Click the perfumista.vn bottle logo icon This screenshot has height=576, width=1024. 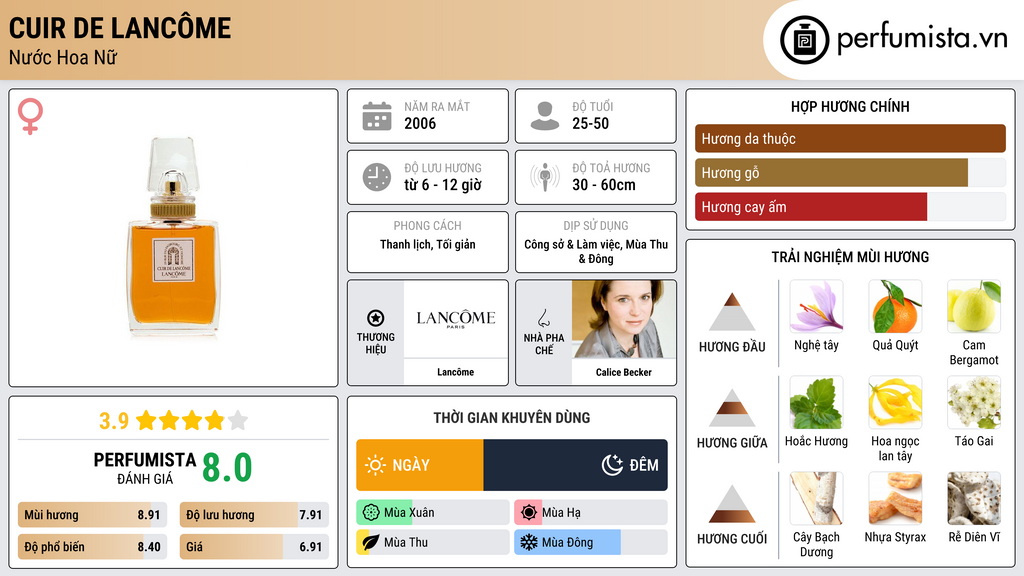pos(804,40)
